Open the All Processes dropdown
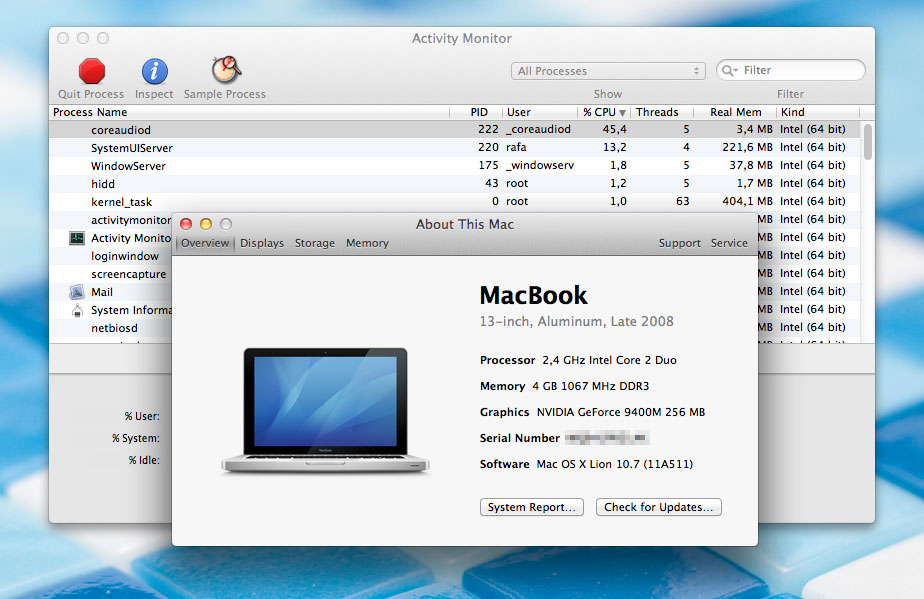Viewport: 924px width, 599px height. [x=608, y=71]
